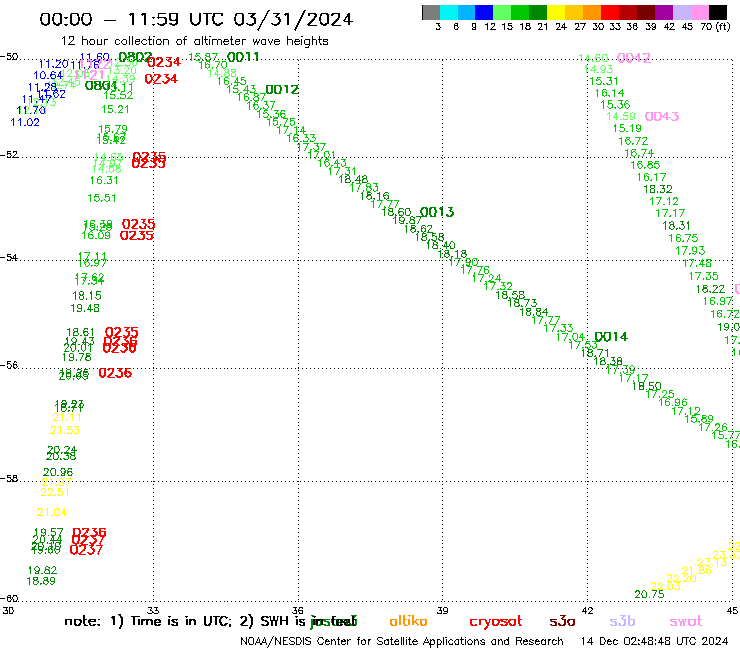Click the purple color scale swatch
Image resolution: width=740 pixels, height=650 pixels.
(664, 12)
